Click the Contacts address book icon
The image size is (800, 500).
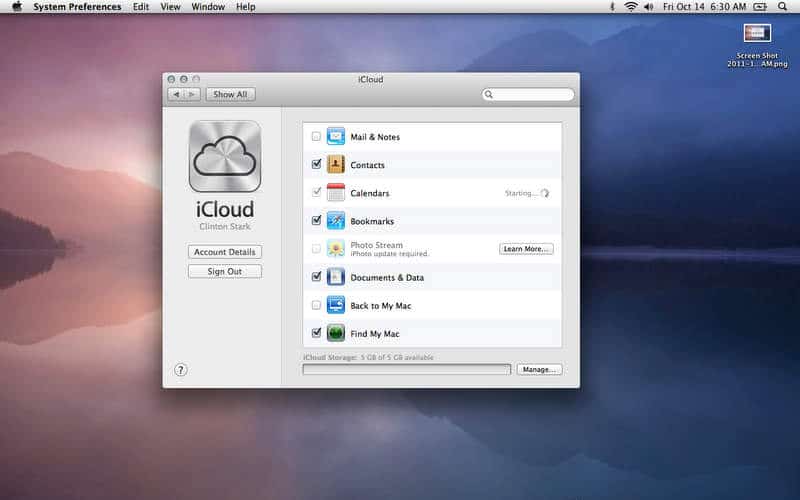pyautogui.click(x=336, y=165)
